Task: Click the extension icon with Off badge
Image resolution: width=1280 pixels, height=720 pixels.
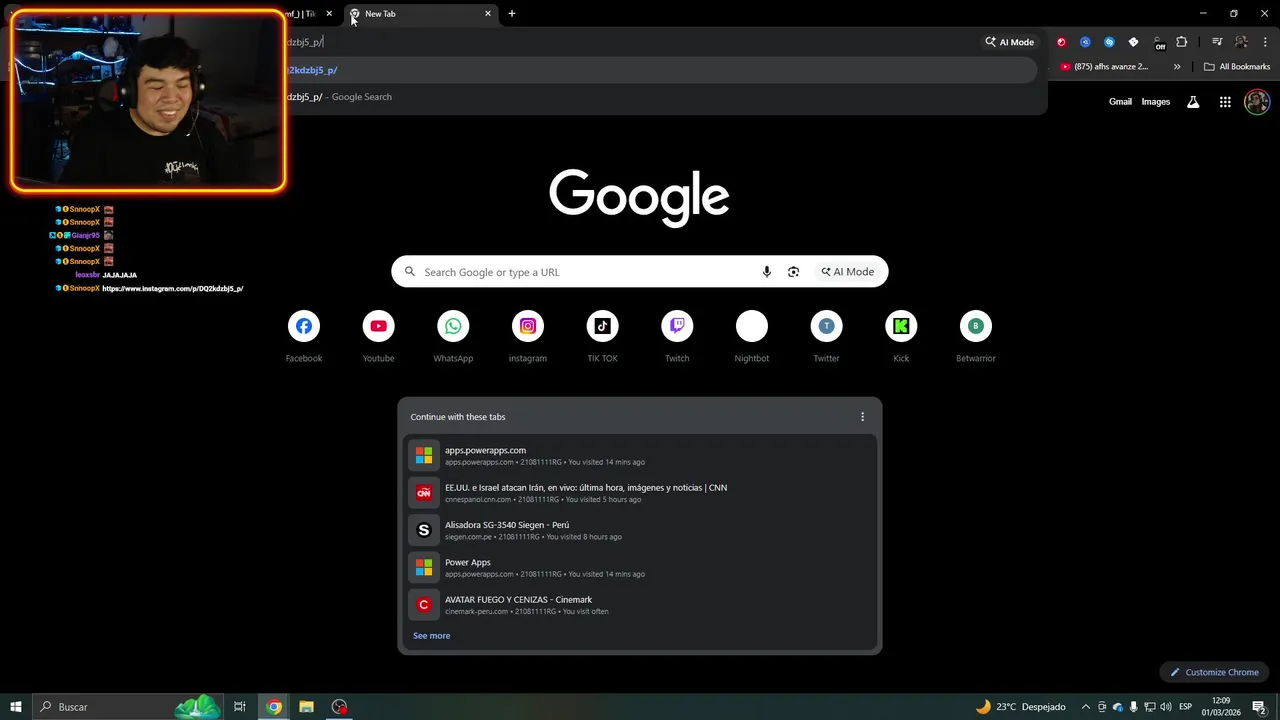Action: [x=1158, y=43]
